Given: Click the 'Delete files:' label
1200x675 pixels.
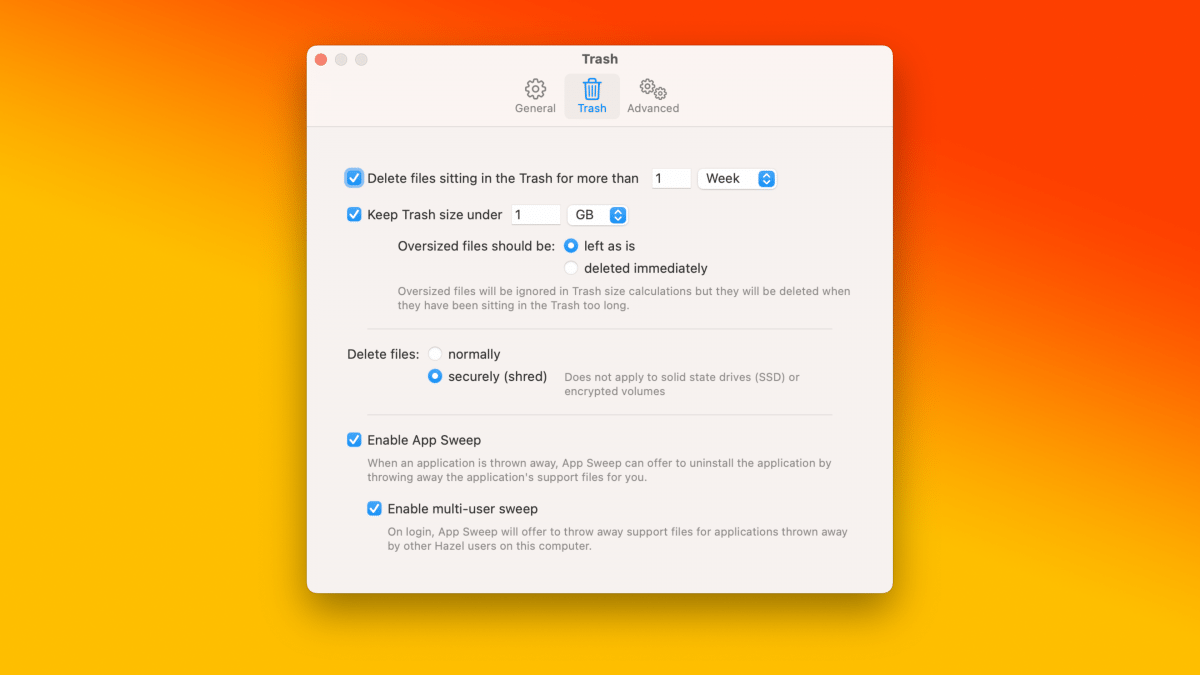Looking at the screenshot, I should coord(383,354).
